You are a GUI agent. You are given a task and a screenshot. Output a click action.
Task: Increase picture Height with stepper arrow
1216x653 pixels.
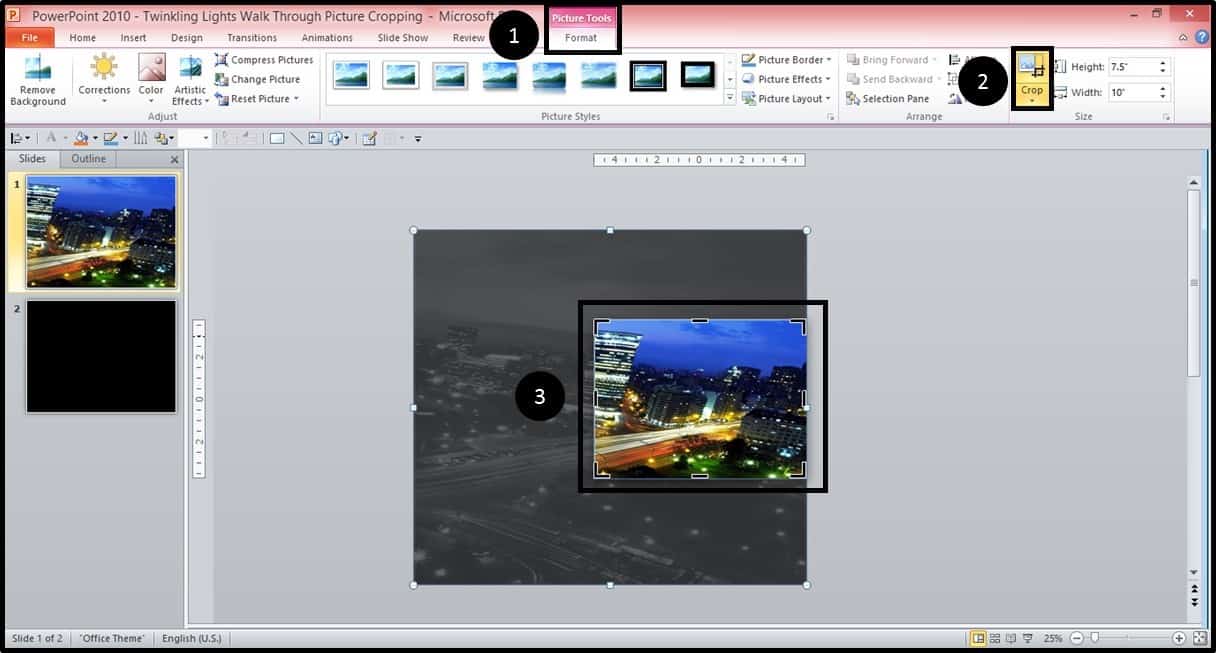click(x=1163, y=63)
